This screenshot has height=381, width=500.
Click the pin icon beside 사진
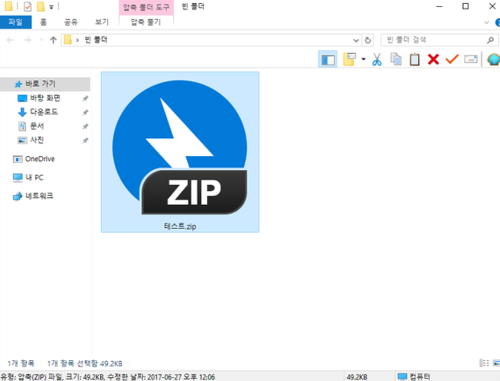coord(85,140)
